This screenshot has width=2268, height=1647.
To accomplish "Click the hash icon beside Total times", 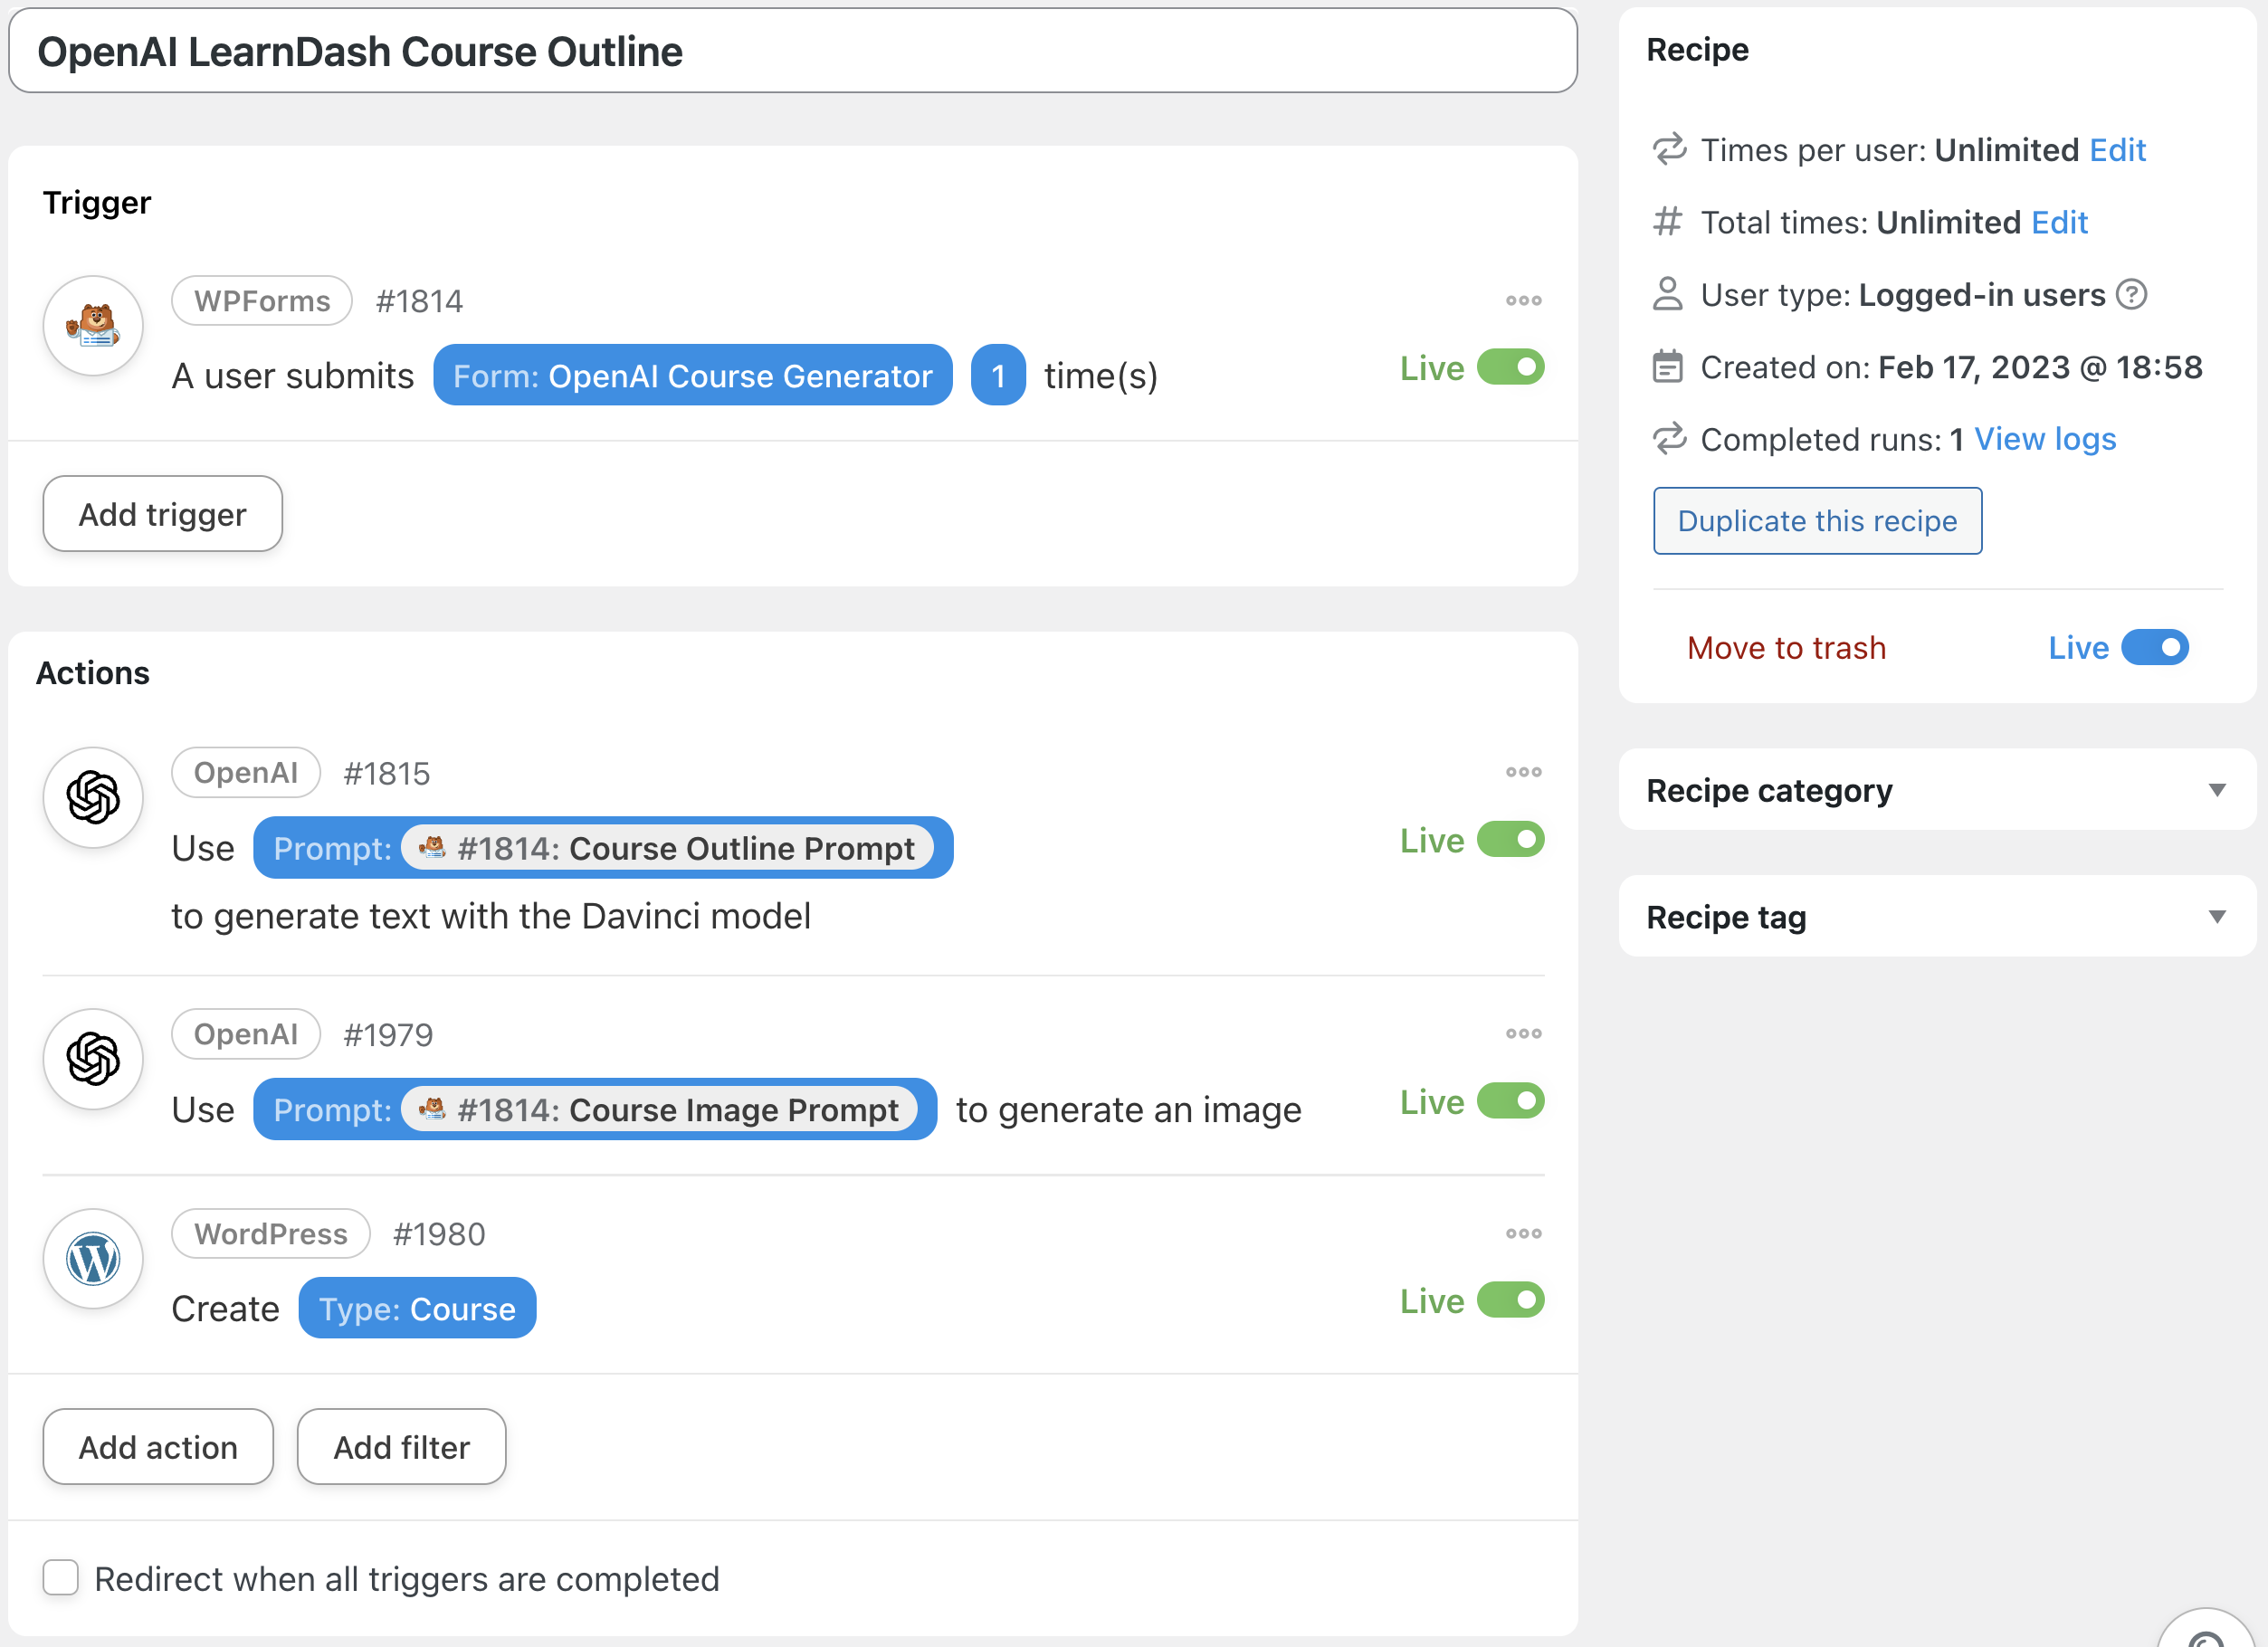I will click(x=1667, y=221).
